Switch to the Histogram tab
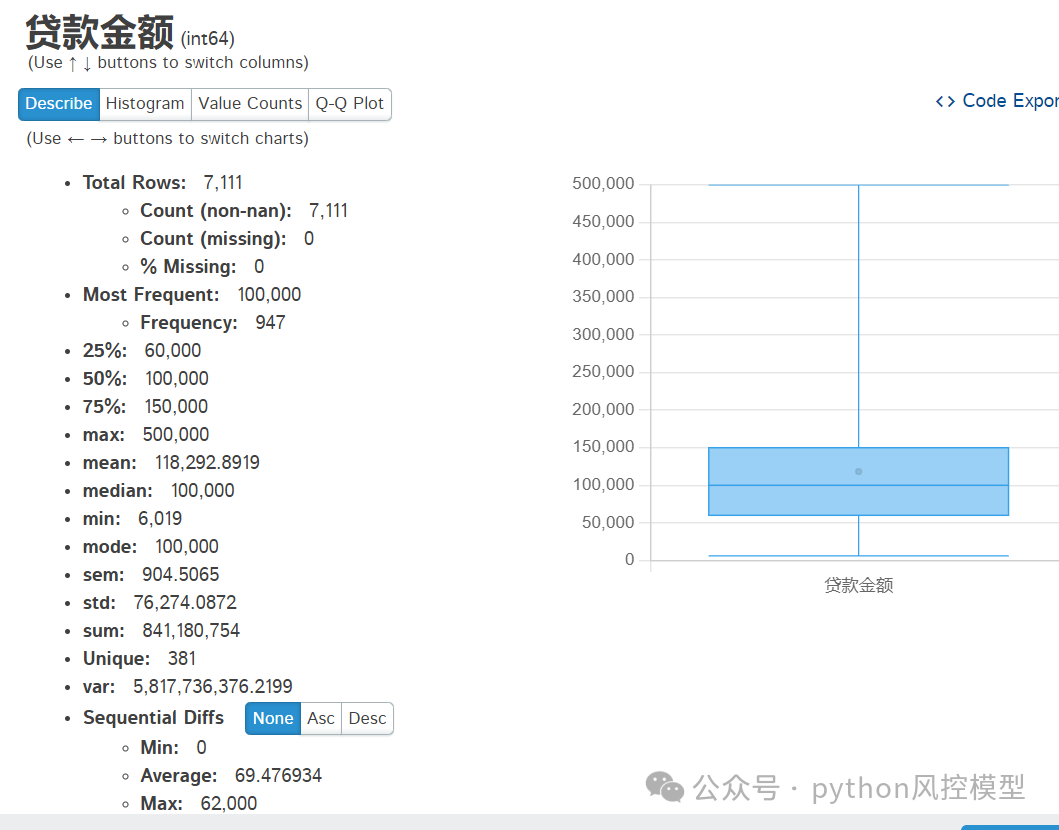This screenshot has height=830, width=1059. (x=145, y=104)
